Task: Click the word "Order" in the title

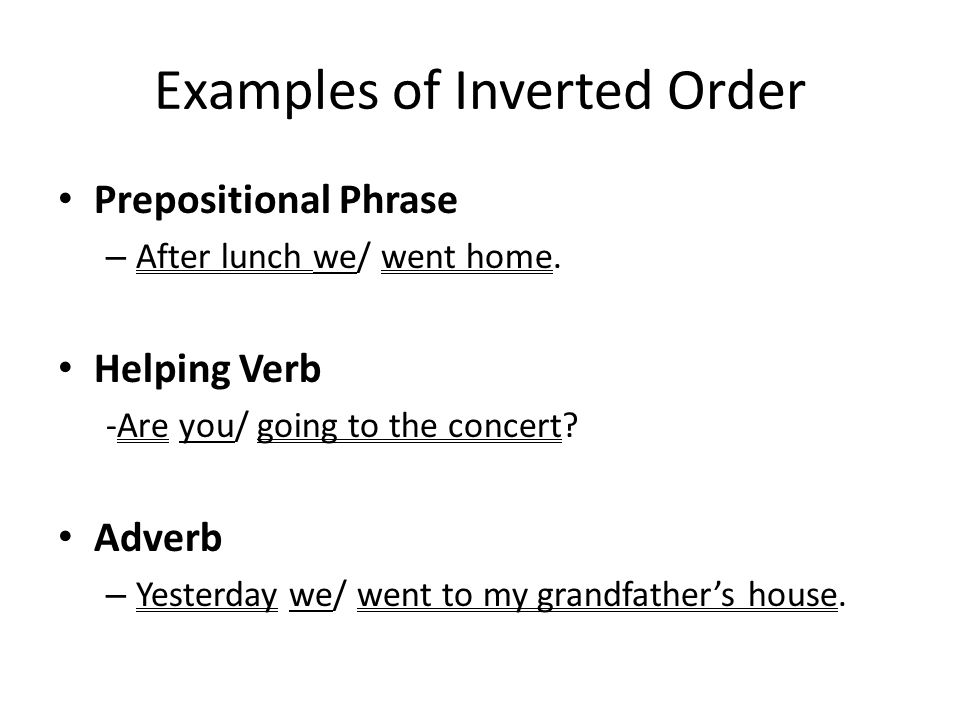Action: point(737,91)
